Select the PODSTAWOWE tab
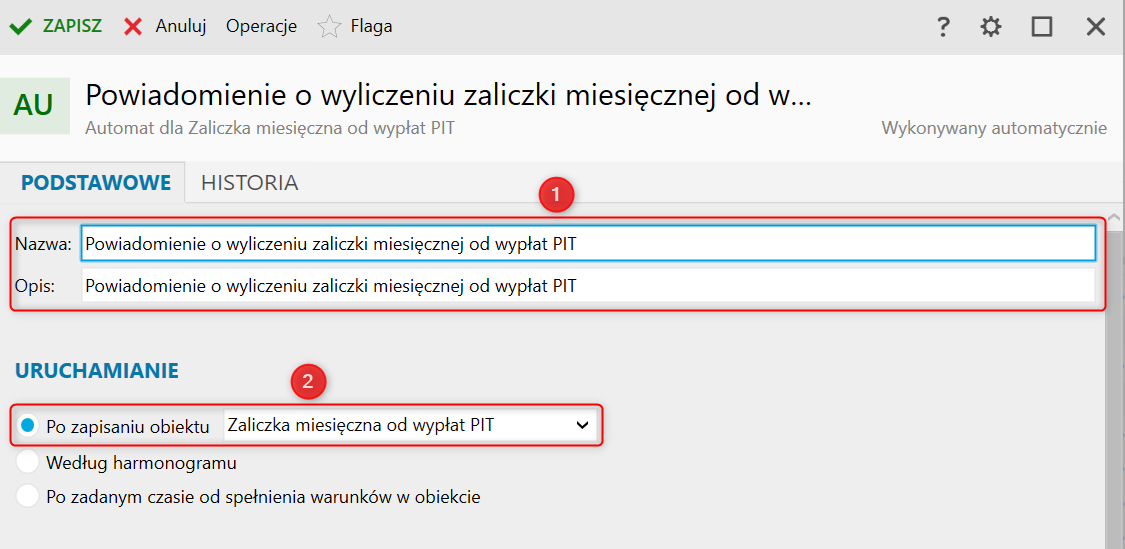 96,183
